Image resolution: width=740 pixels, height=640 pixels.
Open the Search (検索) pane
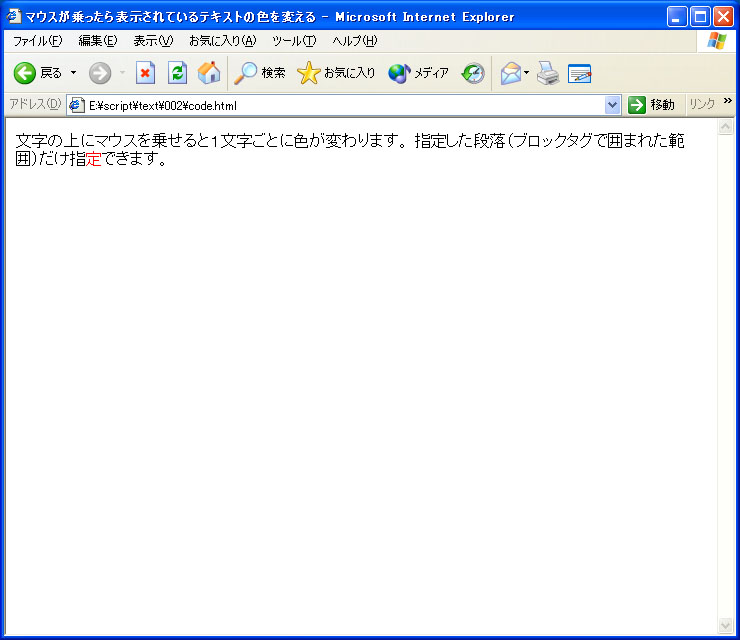click(x=260, y=73)
